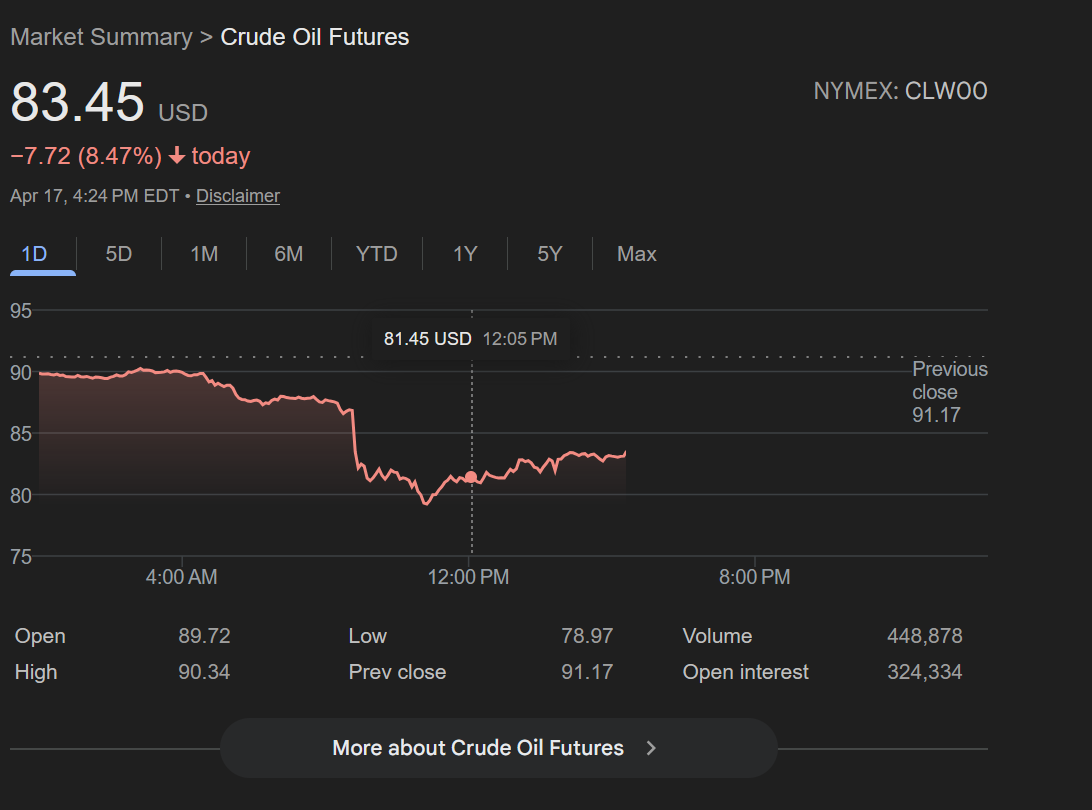The height and width of the screenshot is (810, 1092).
Task: Switch to the 5D chart tab
Action: point(118,254)
